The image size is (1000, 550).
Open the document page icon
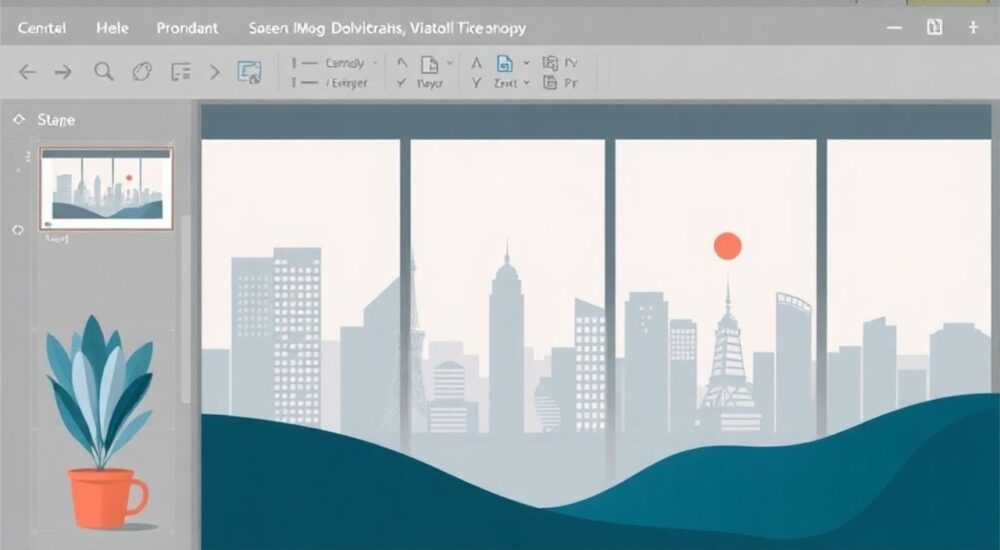[x=430, y=64]
